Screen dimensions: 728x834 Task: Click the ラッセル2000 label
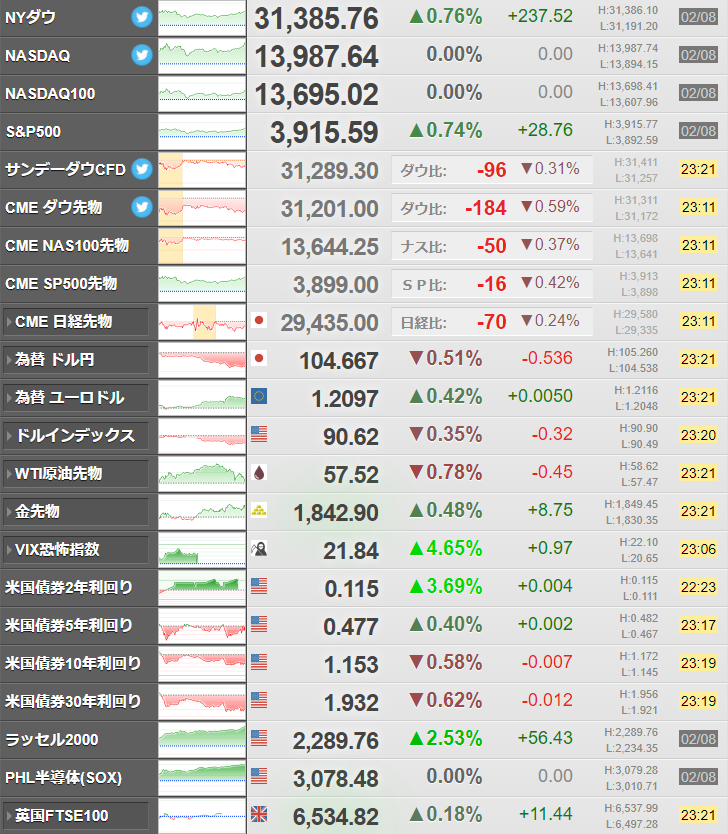52,739
